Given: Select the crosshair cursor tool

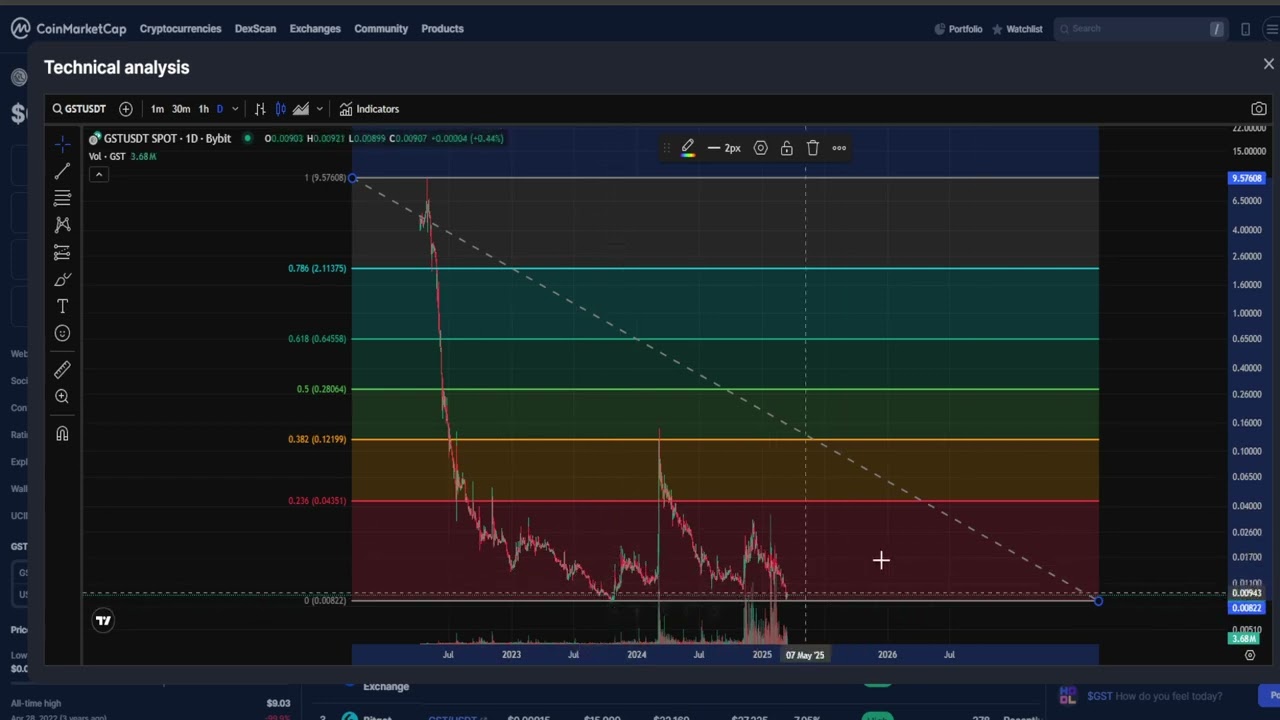Looking at the screenshot, I should (62, 145).
